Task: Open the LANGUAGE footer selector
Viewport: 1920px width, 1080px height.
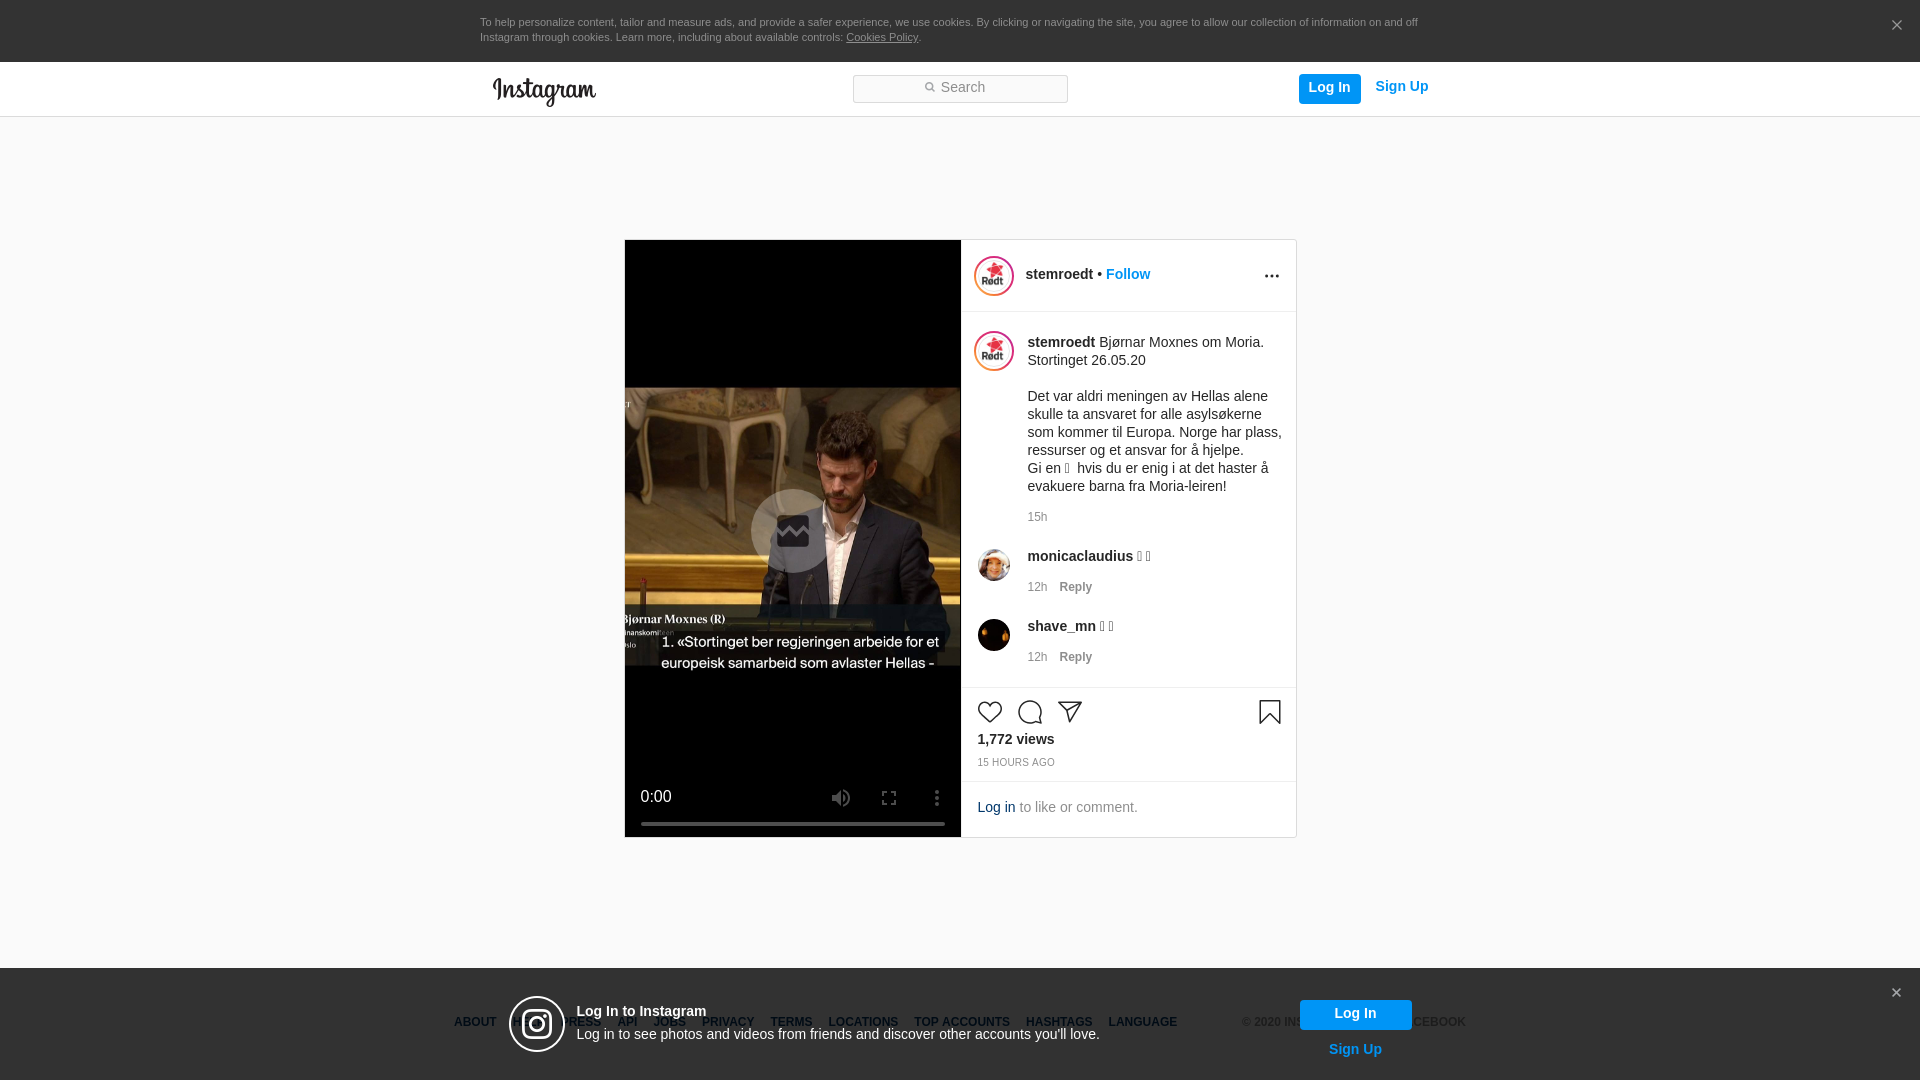Action: [1142, 1022]
